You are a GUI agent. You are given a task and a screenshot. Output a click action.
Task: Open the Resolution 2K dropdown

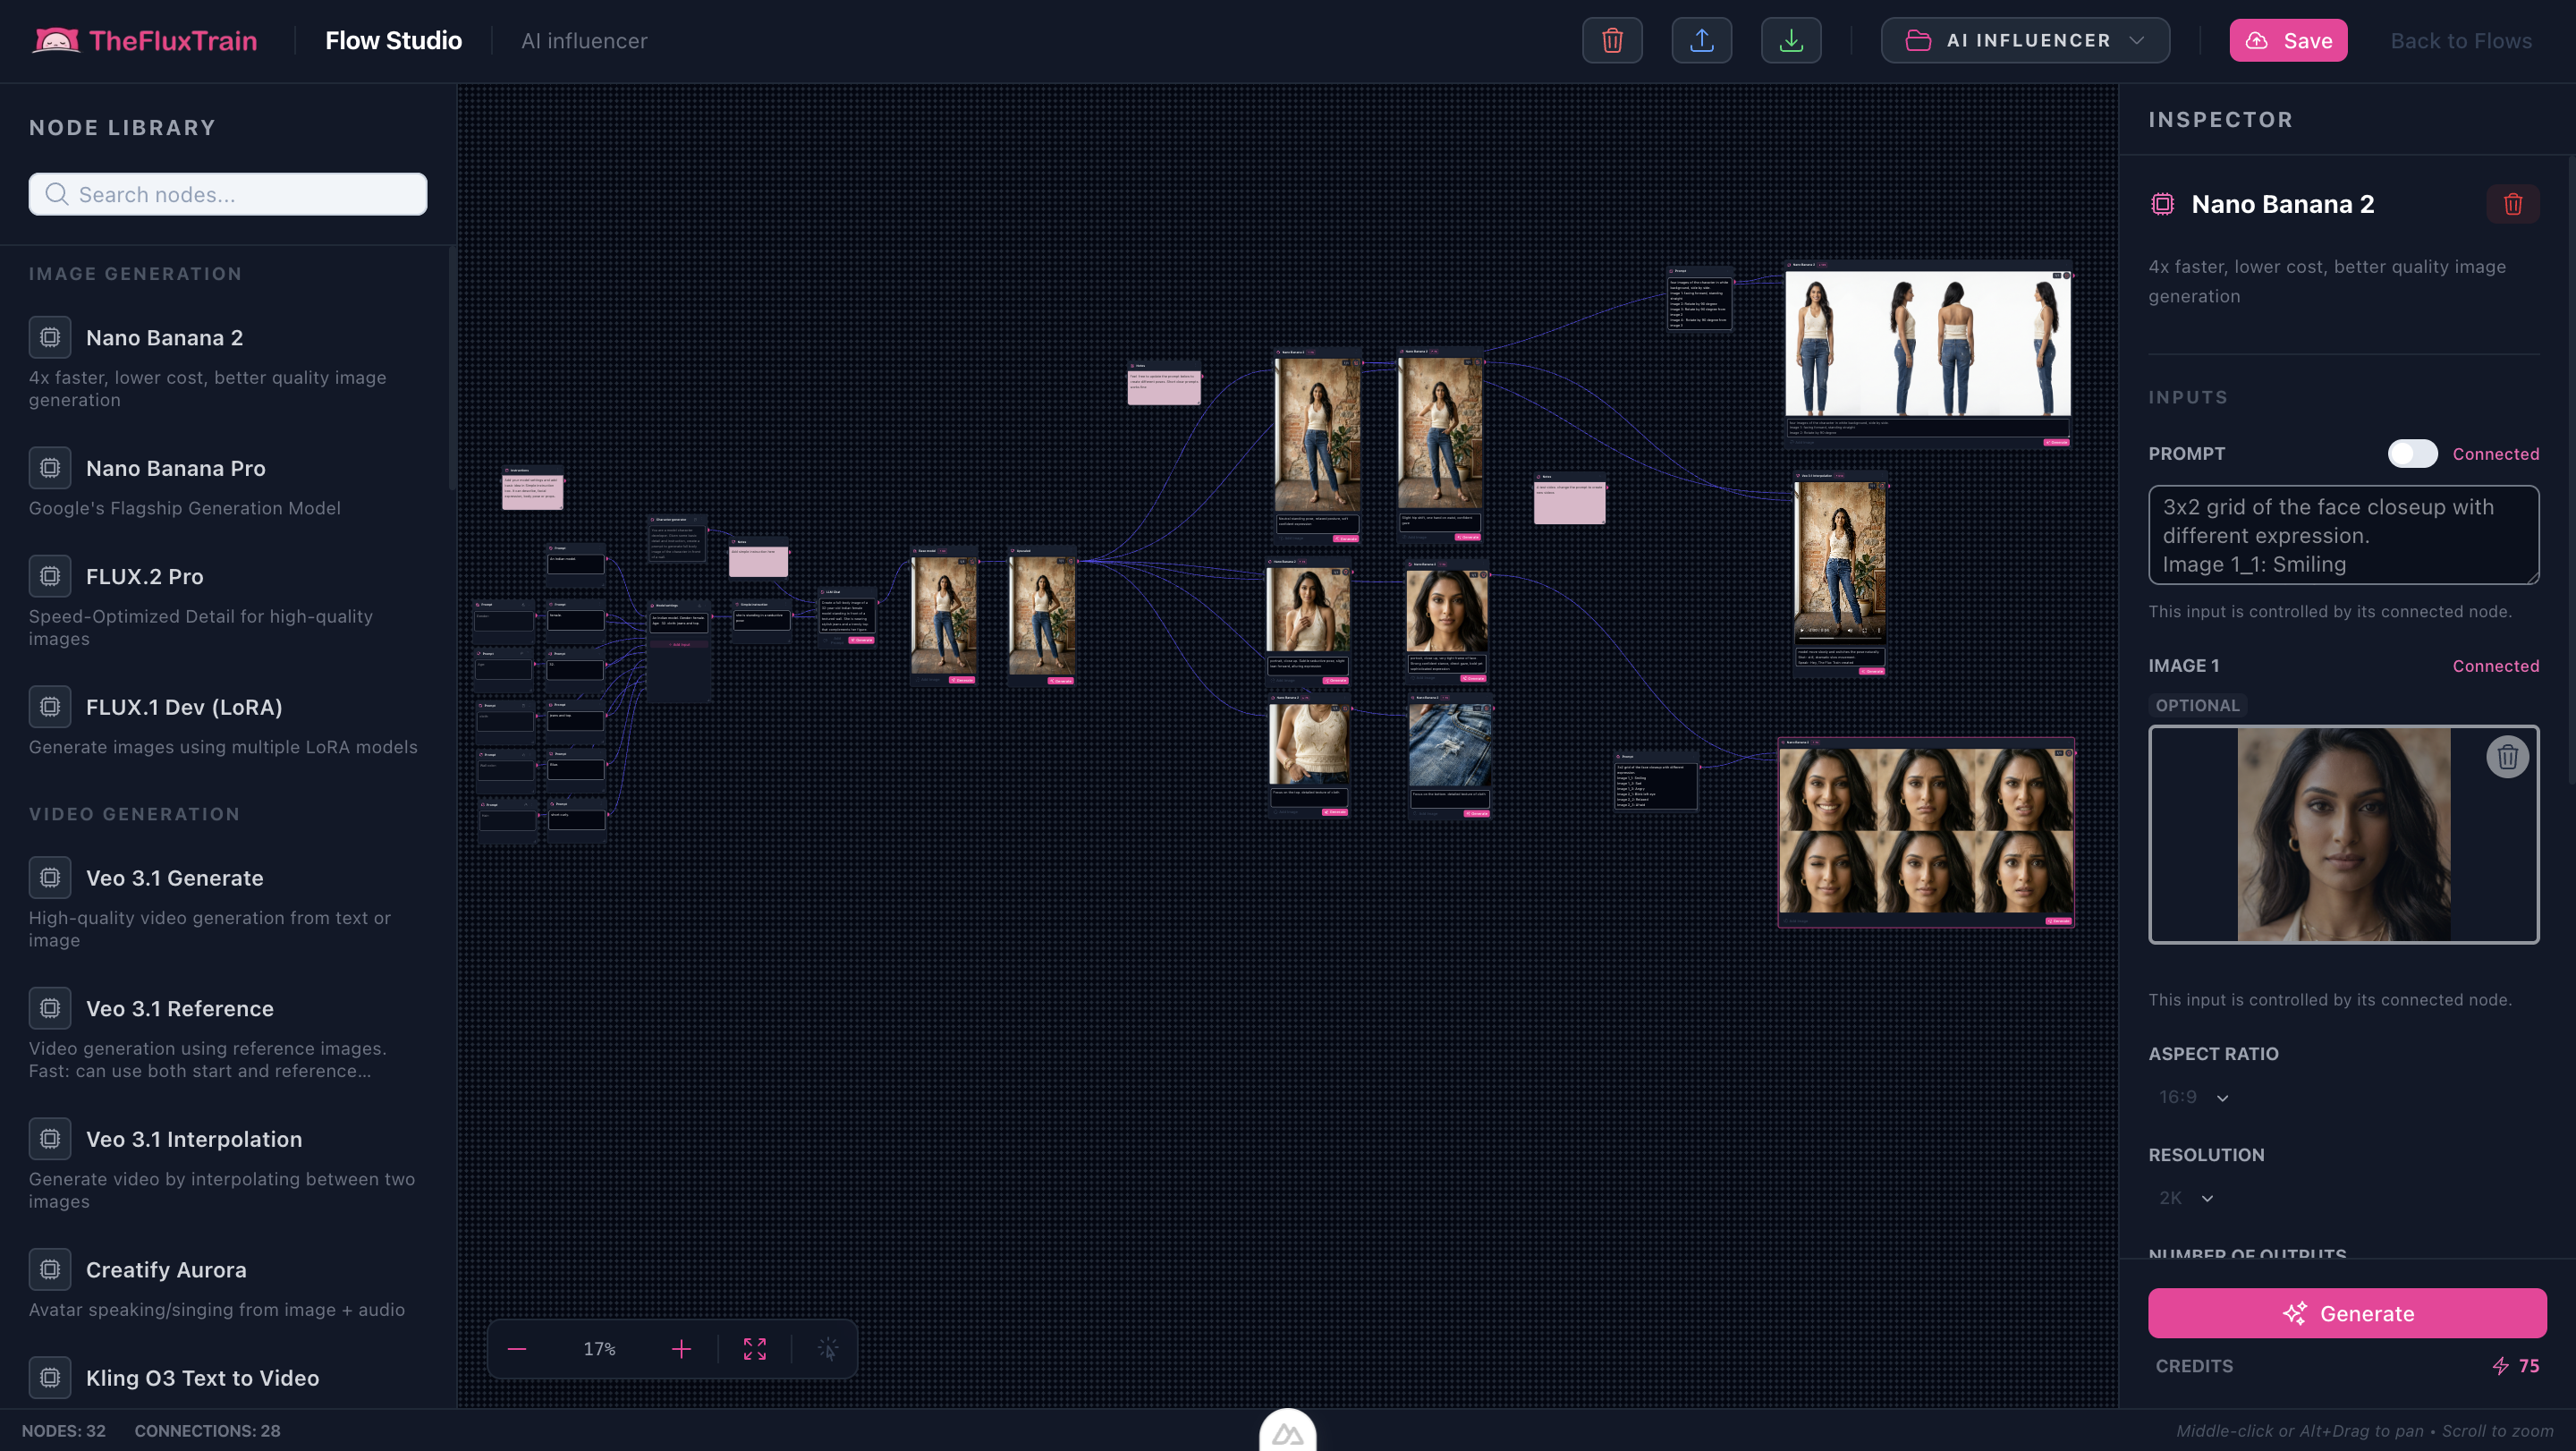2186,1198
